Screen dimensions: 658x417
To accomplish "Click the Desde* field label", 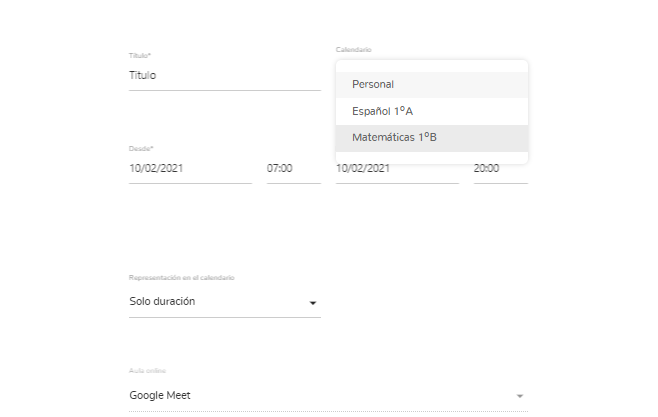I will (x=141, y=148).
